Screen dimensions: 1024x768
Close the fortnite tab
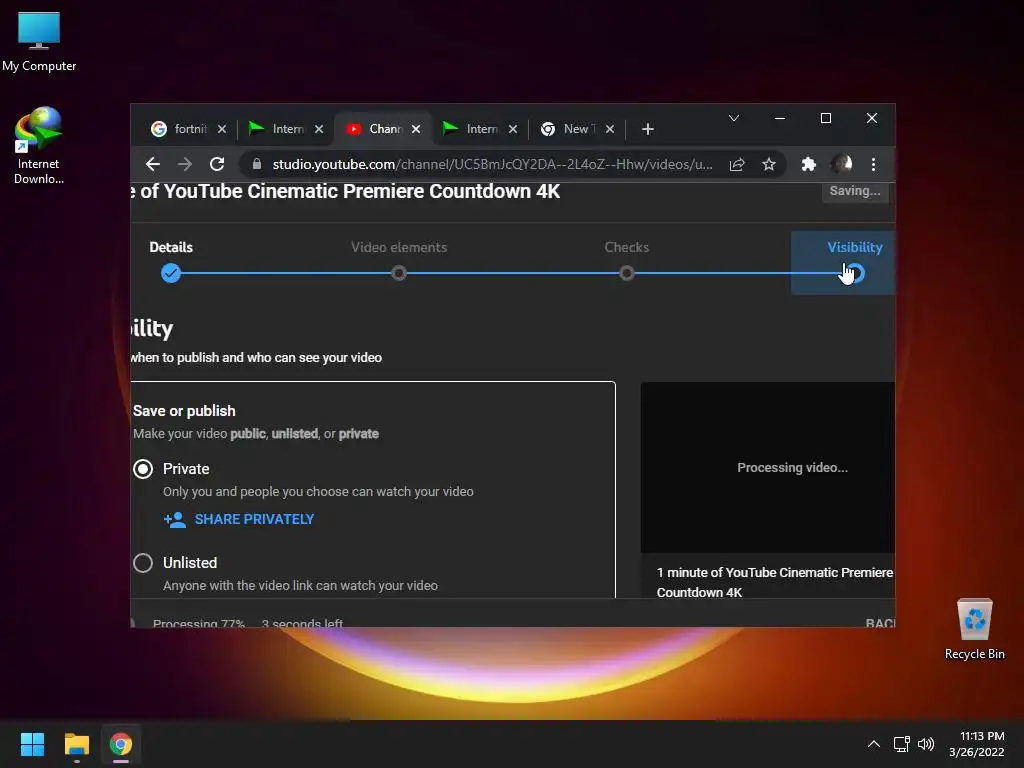click(x=222, y=129)
